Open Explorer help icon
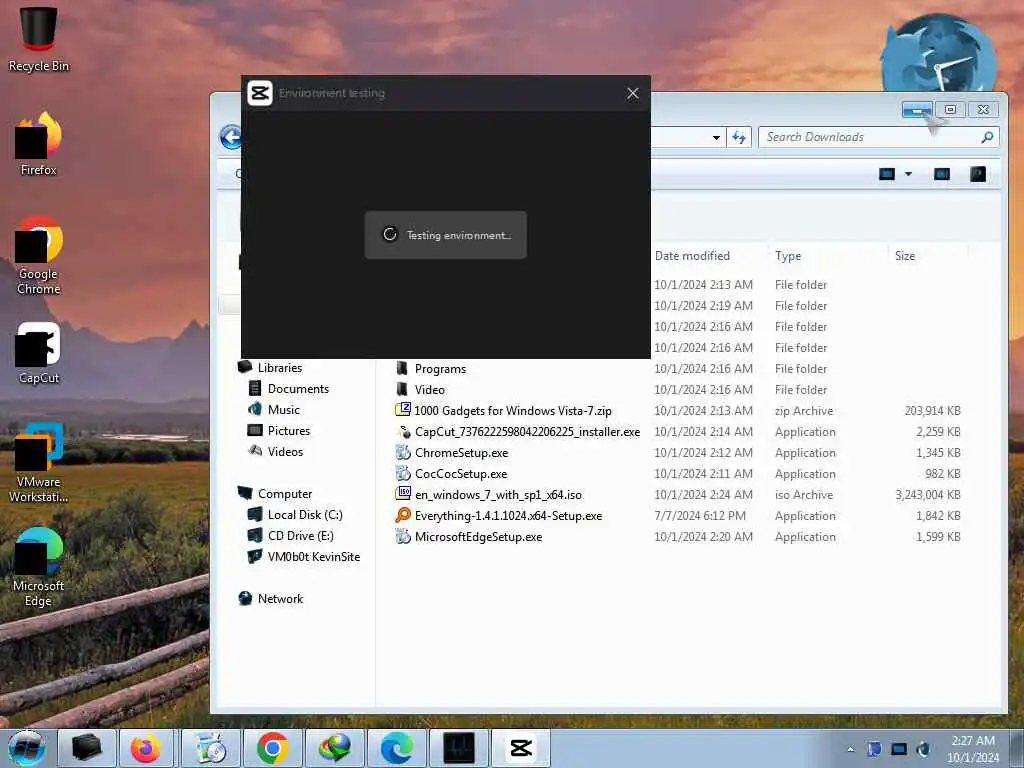The width and height of the screenshot is (1024, 768). (x=978, y=174)
